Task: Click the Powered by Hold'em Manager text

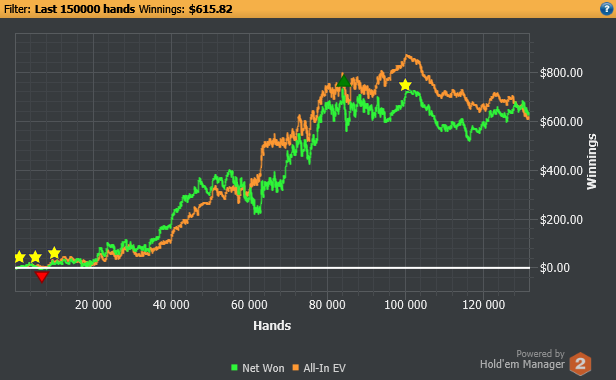Action: pyautogui.click(x=522, y=359)
